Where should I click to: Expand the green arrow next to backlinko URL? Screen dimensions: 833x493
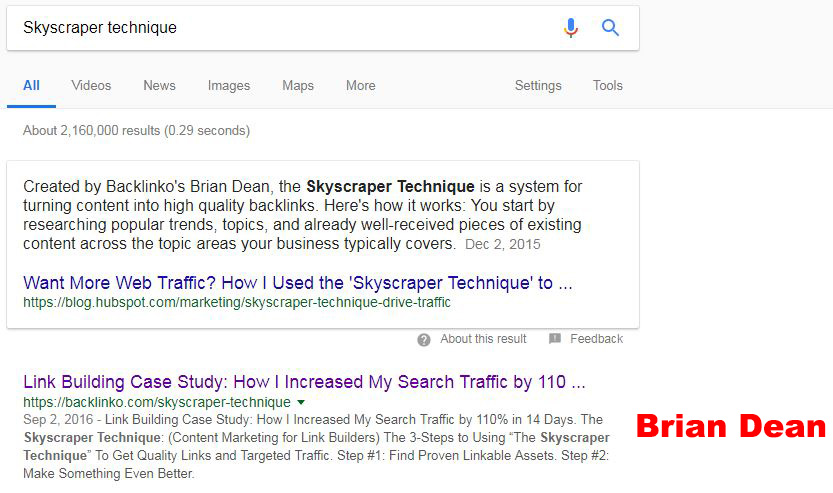301,402
